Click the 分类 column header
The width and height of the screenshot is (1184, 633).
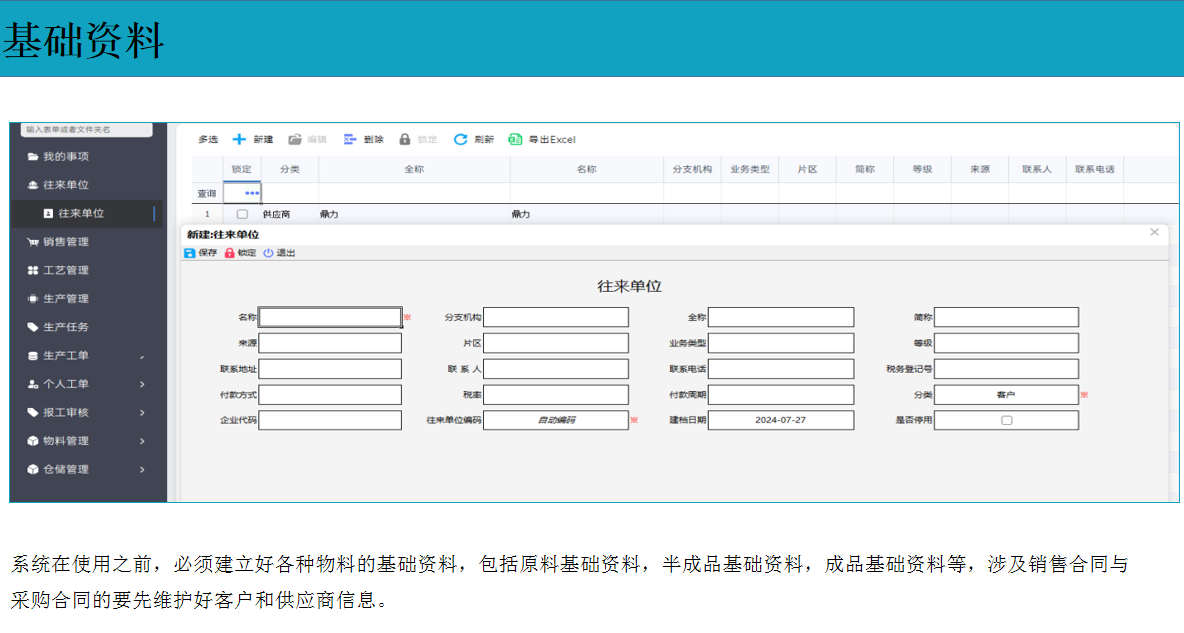pos(289,169)
